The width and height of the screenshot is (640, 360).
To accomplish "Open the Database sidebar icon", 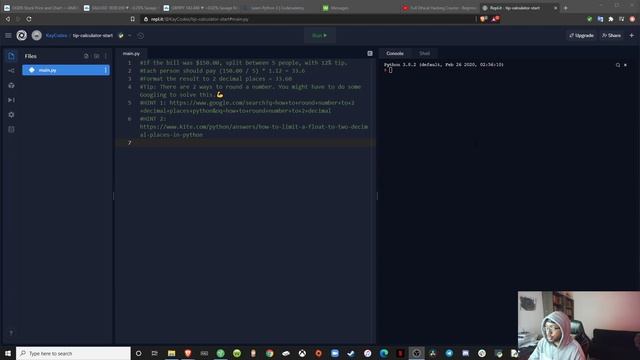I will click(11, 129).
